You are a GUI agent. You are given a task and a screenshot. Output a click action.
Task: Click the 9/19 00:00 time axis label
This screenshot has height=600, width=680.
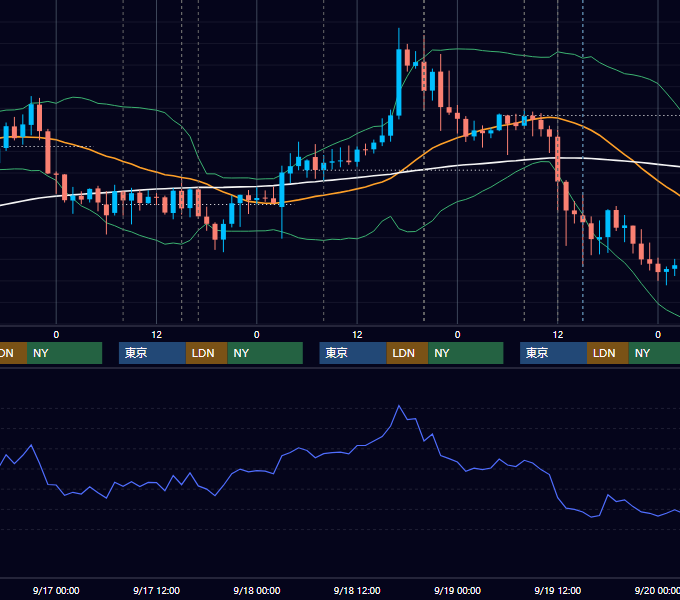457,590
